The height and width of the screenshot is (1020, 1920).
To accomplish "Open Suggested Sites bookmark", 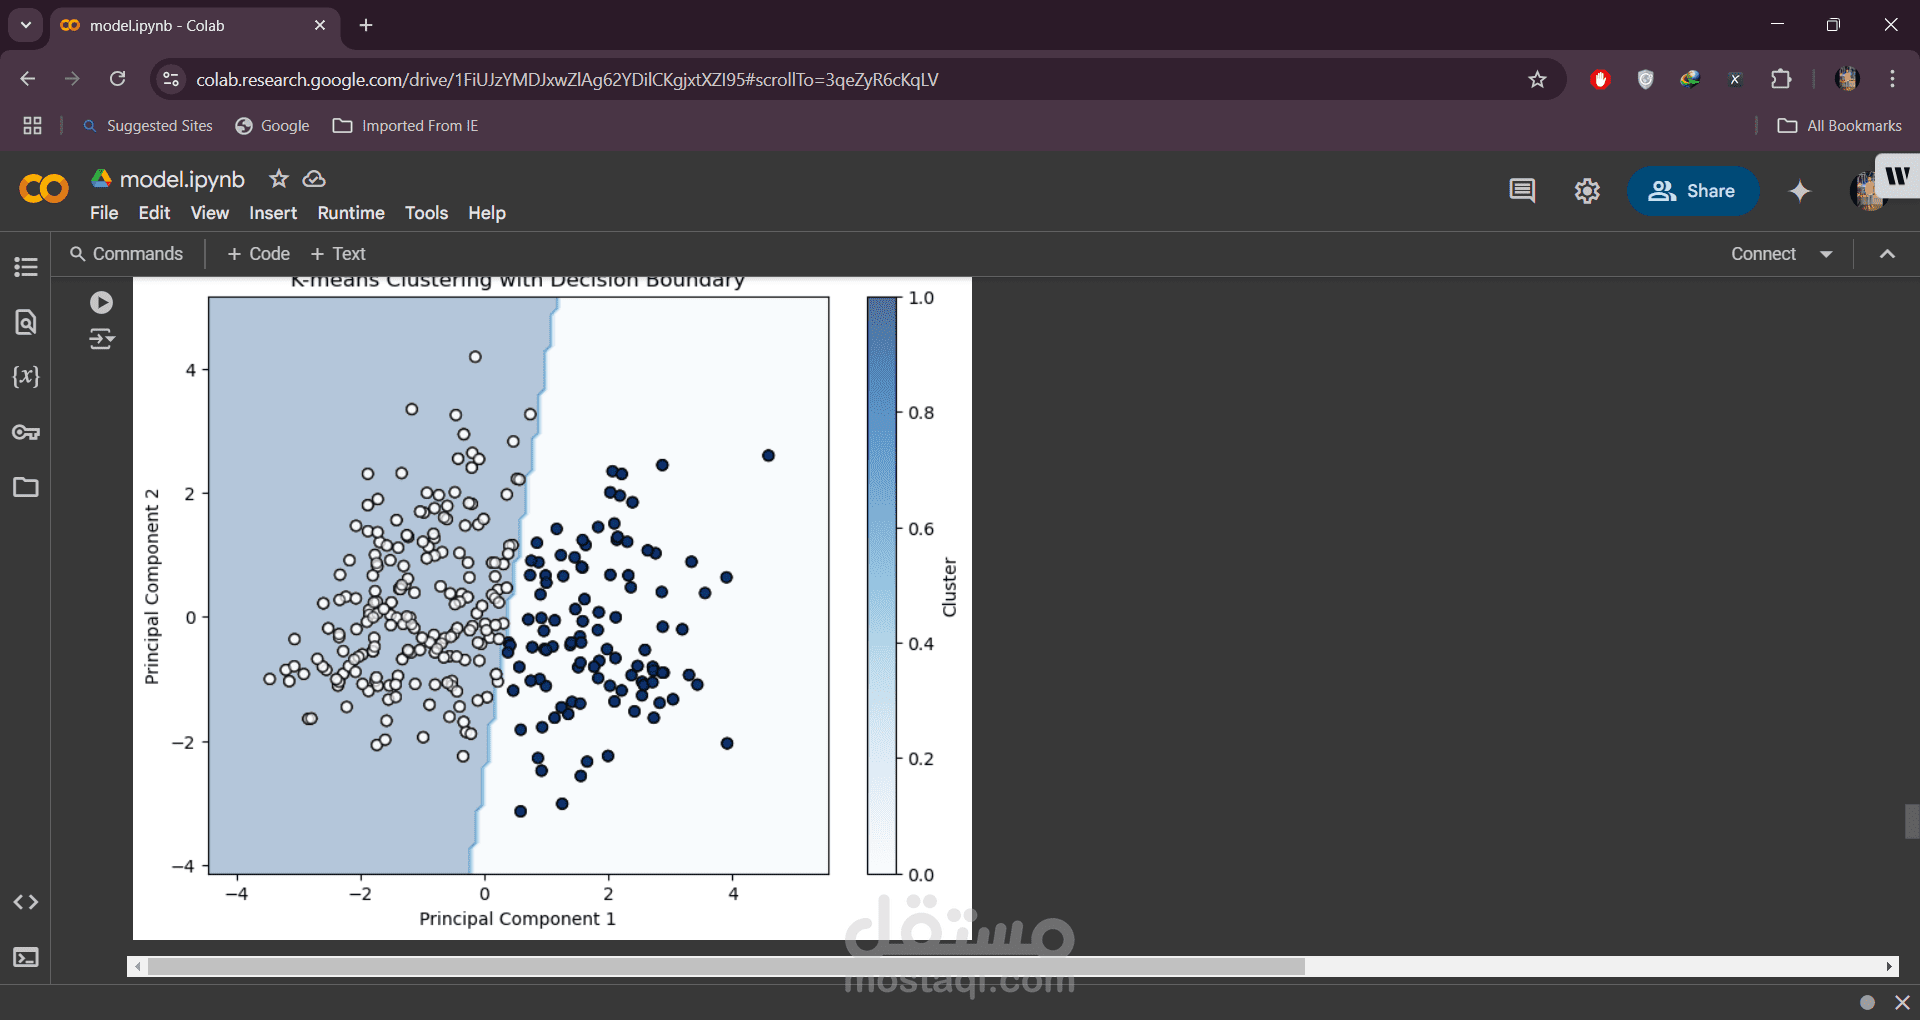I will point(148,126).
